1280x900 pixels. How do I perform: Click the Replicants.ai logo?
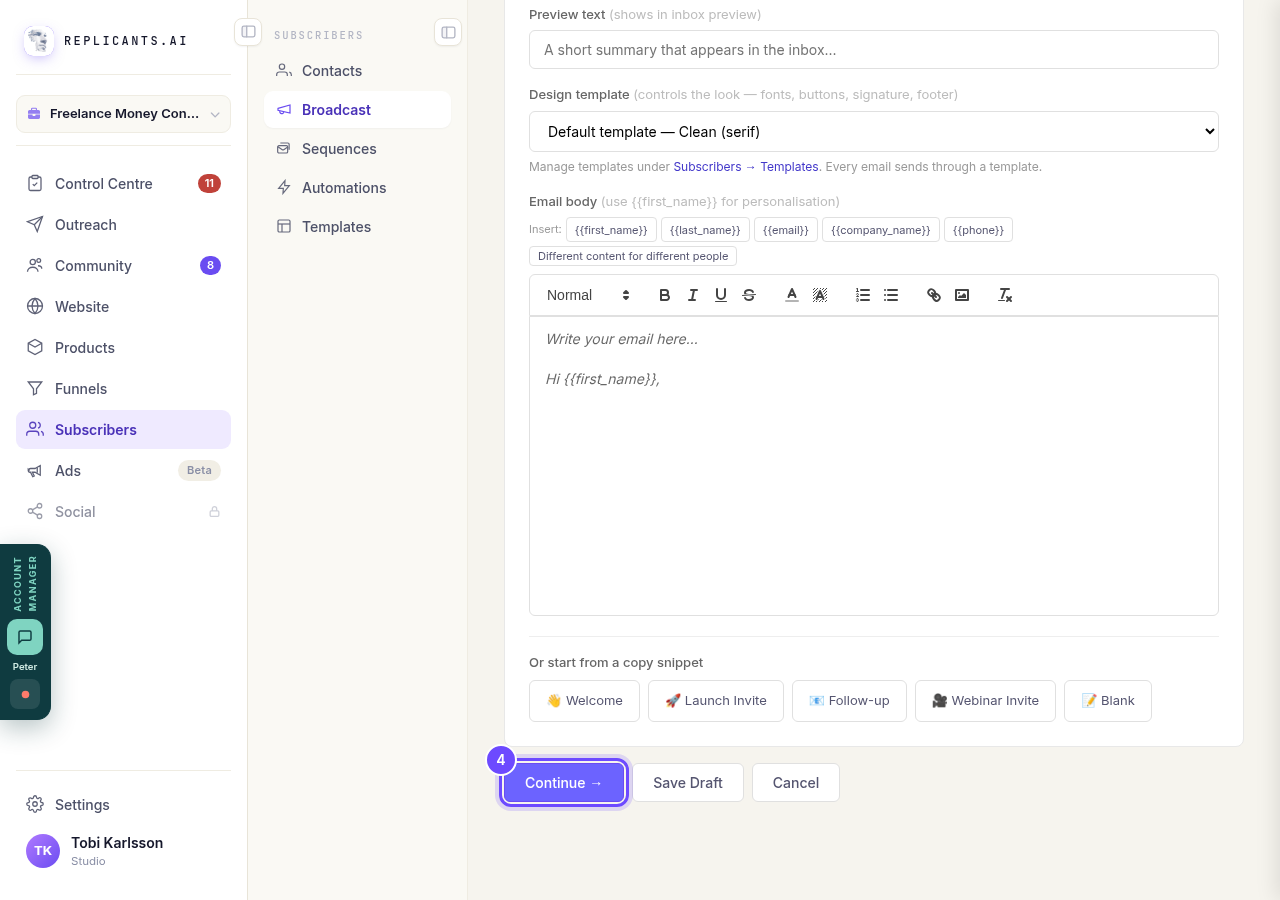coord(39,41)
